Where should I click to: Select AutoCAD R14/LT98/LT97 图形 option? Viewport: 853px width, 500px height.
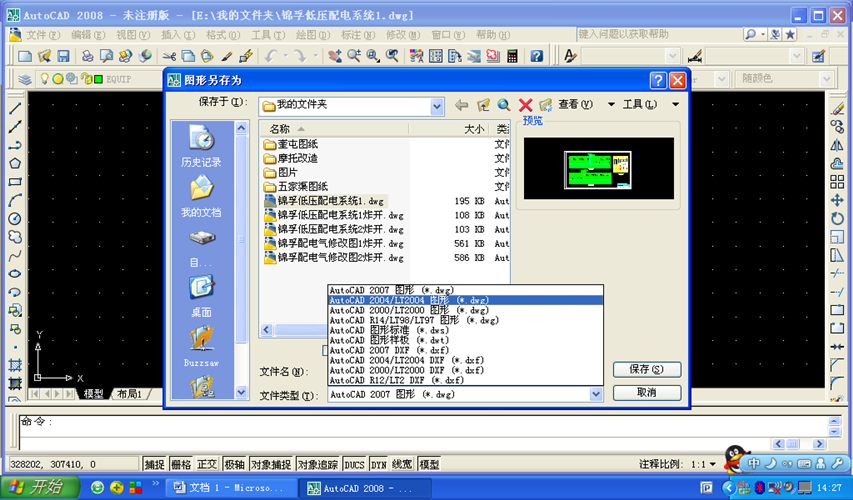(466, 320)
